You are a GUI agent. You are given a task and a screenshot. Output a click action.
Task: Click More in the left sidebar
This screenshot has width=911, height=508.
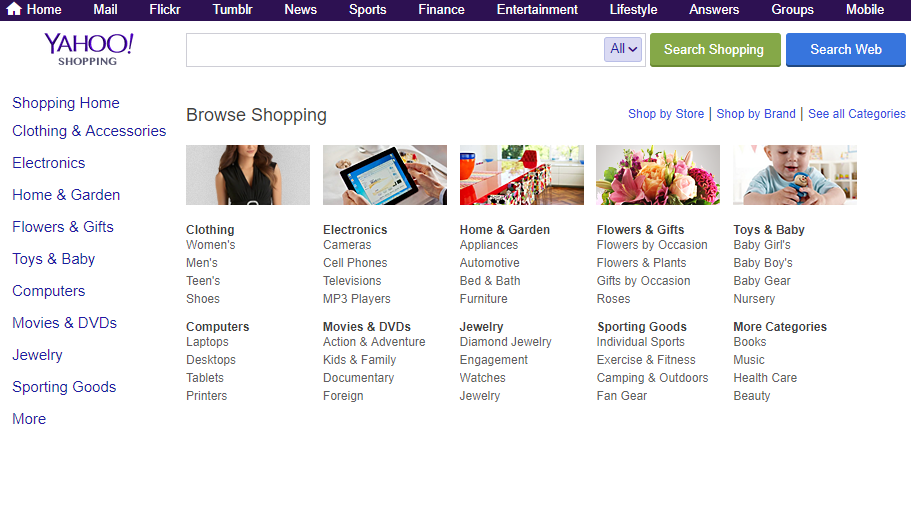pyautogui.click(x=29, y=418)
